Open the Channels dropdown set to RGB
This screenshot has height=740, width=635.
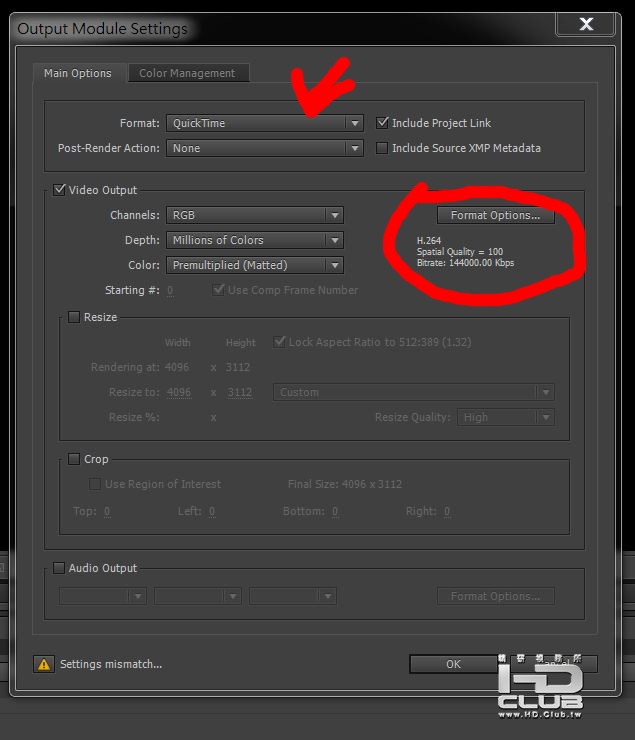255,215
